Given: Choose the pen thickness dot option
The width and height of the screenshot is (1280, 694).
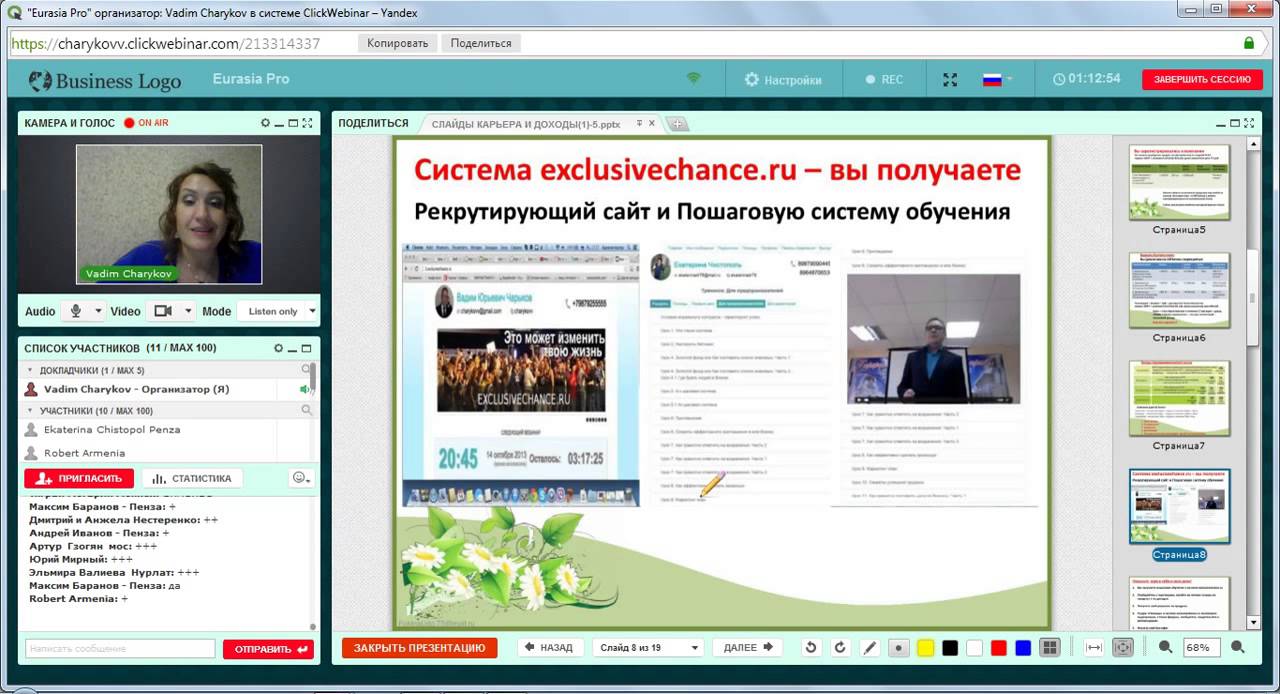Looking at the screenshot, I should 899,648.
